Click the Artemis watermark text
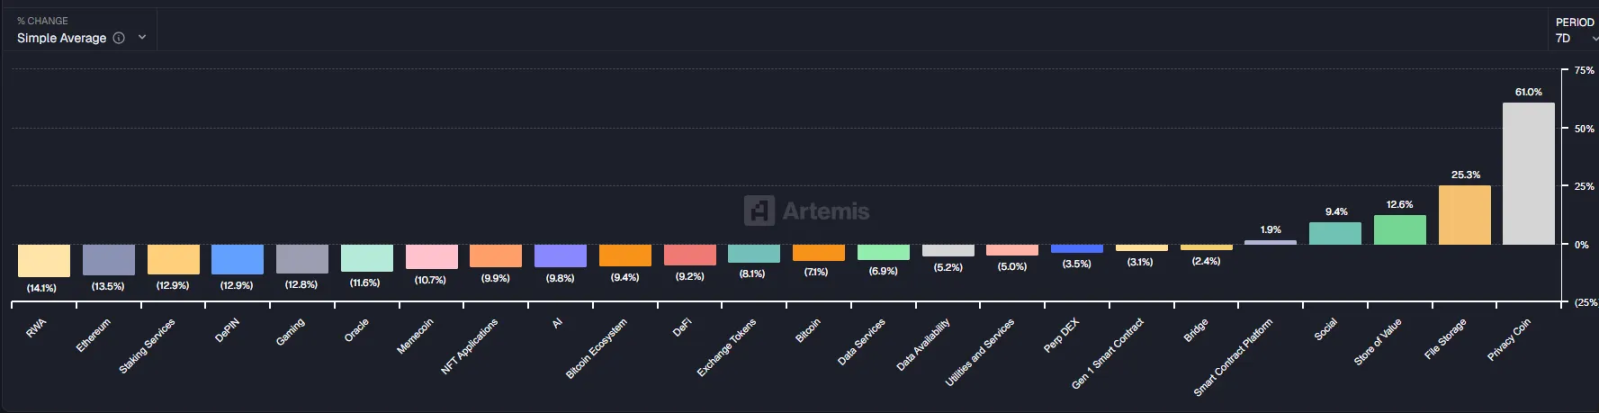The height and width of the screenshot is (413, 1599). point(825,211)
